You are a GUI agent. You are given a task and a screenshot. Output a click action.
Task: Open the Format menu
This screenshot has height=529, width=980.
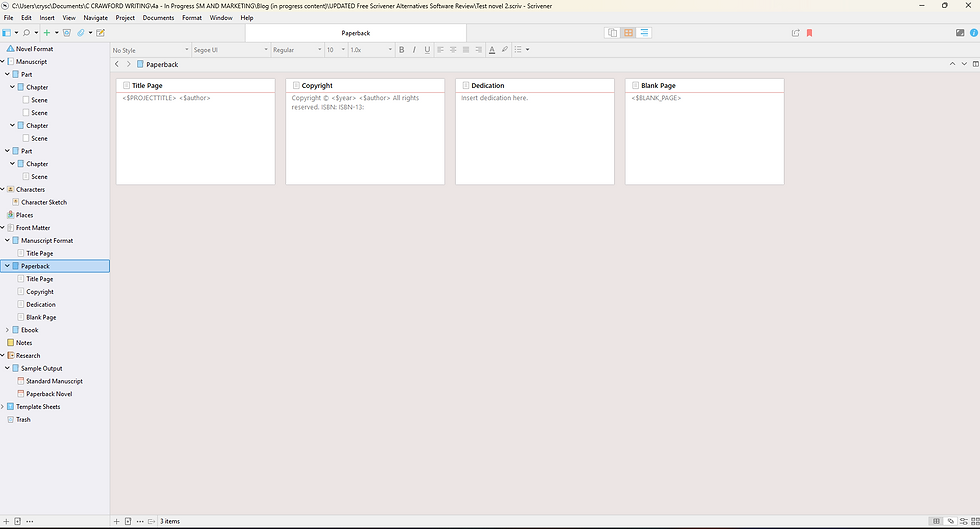(x=192, y=18)
